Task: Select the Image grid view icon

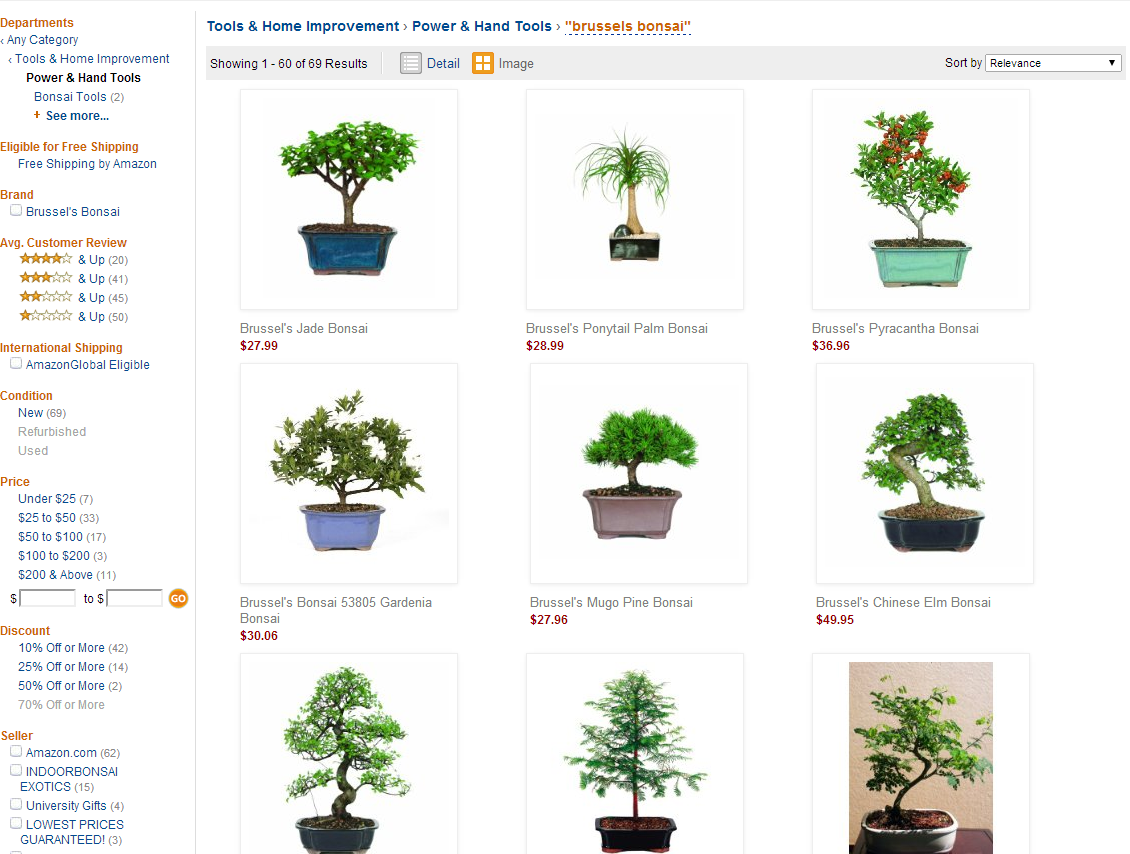Action: point(483,63)
